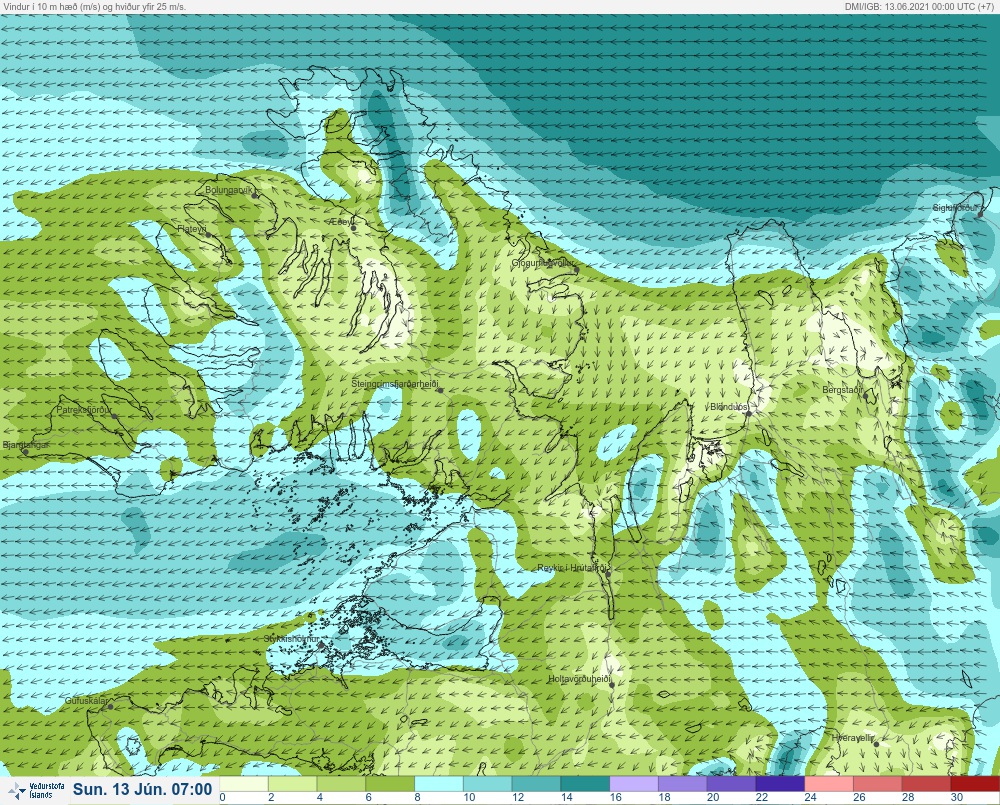Select the Bolungarvík station marker

coord(255,196)
